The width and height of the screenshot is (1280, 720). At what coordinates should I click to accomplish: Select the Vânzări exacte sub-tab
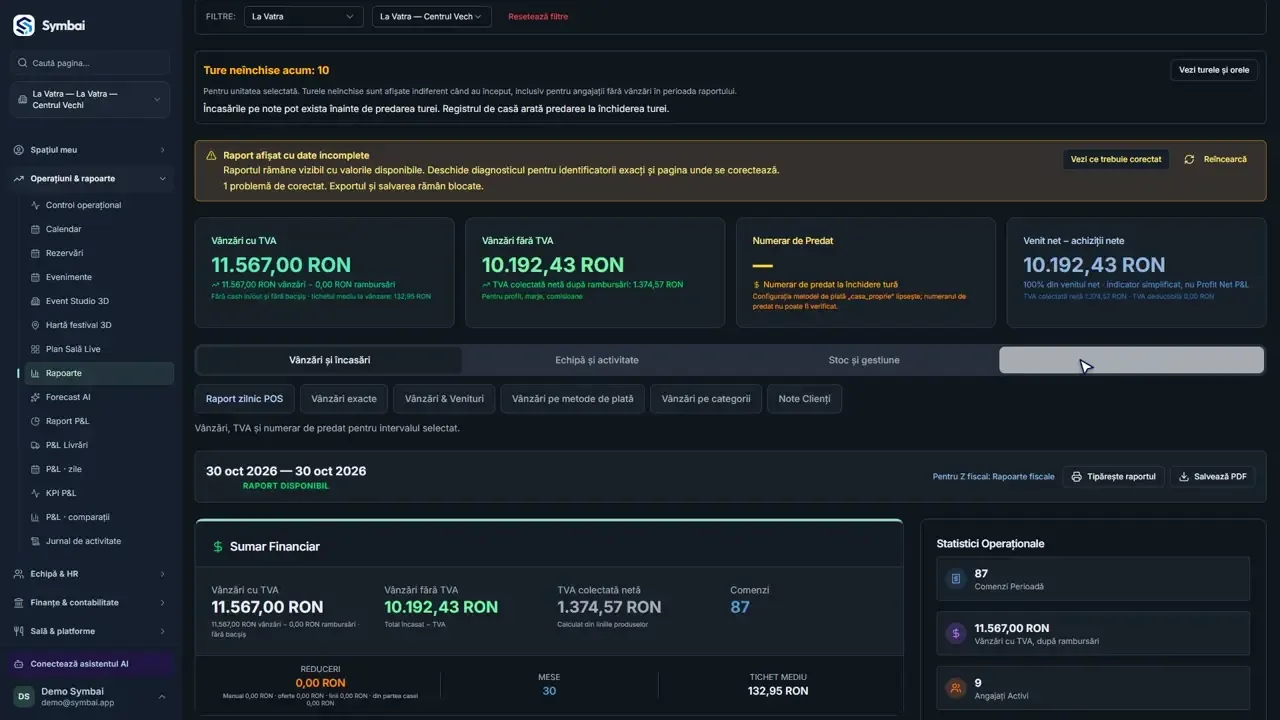click(x=344, y=399)
